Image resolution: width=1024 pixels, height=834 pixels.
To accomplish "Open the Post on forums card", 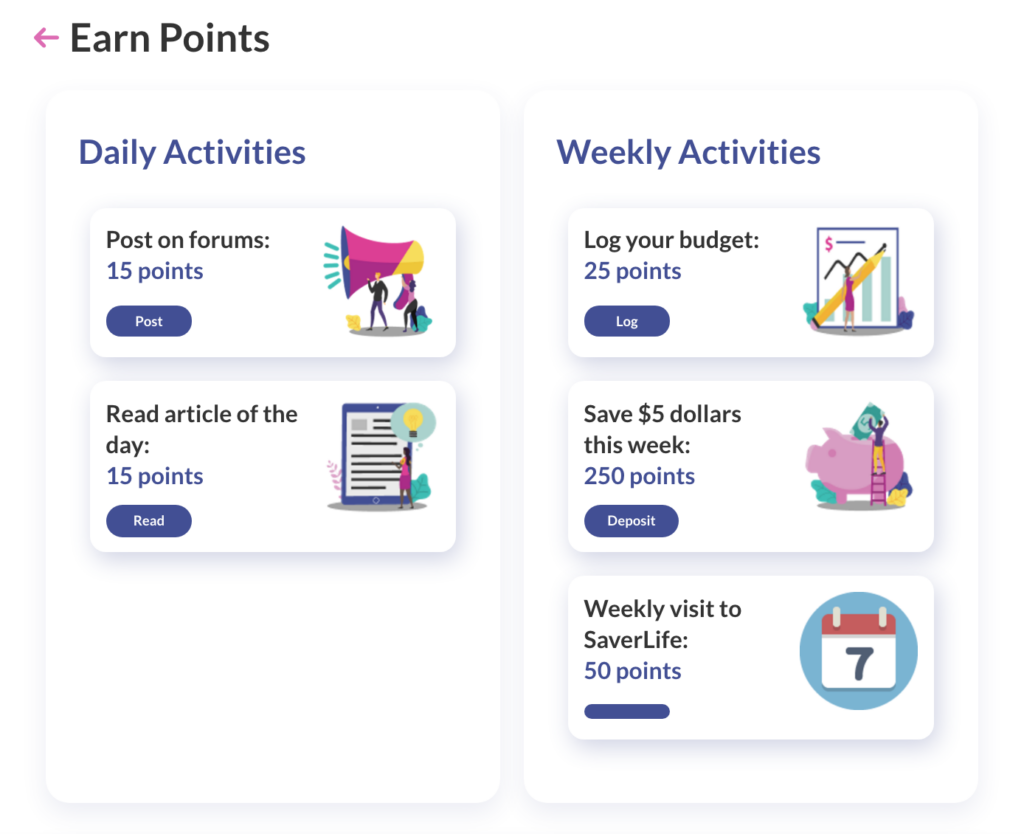I will (x=273, y=283).
